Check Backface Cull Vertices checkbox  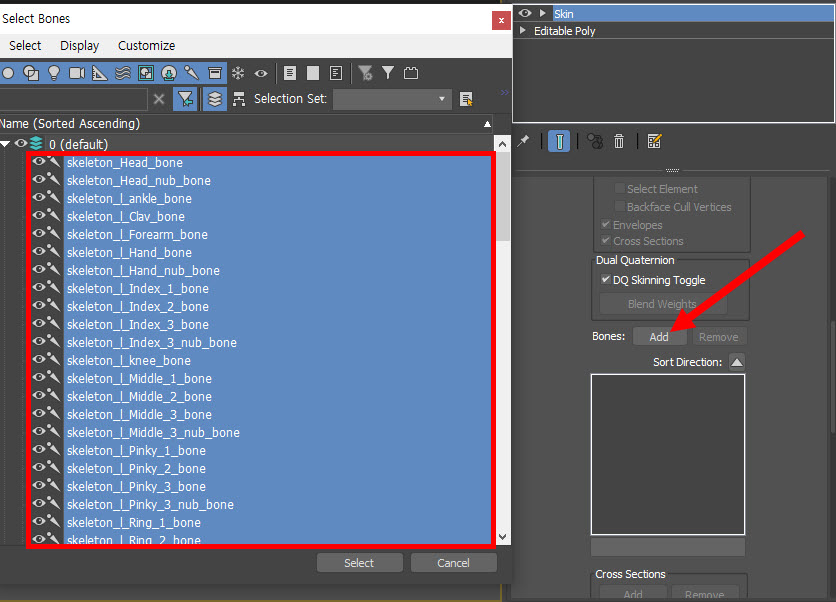tap(620, 206)
